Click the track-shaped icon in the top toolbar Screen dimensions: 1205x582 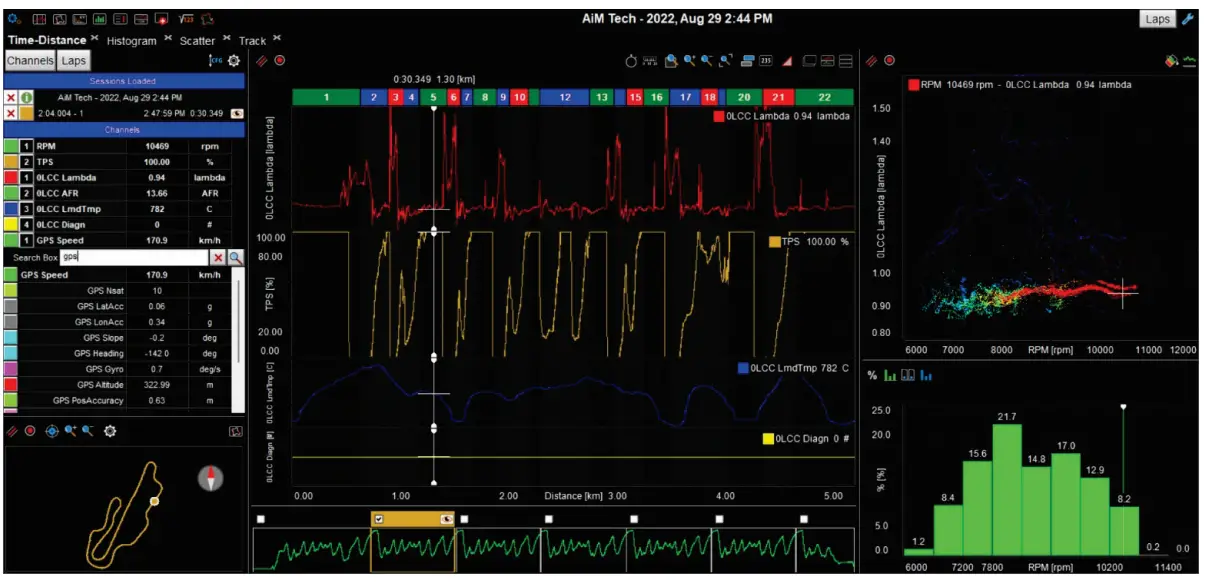(x=208, y=19)
